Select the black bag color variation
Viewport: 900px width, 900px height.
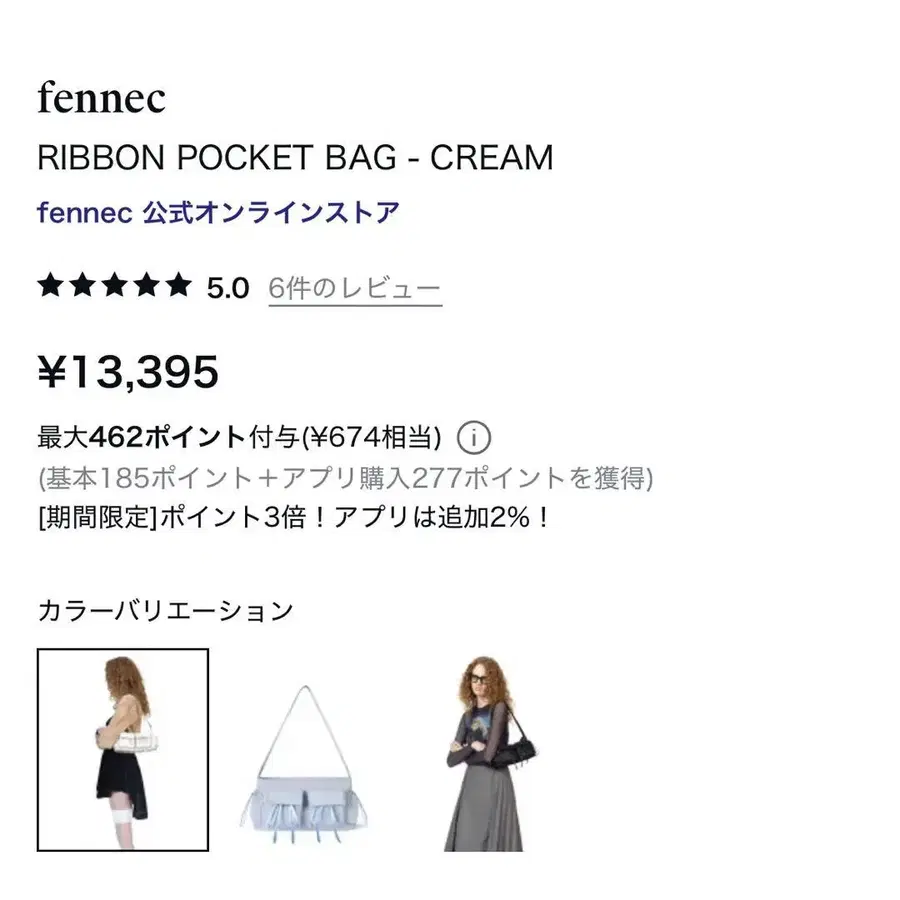tap(487, 753)
